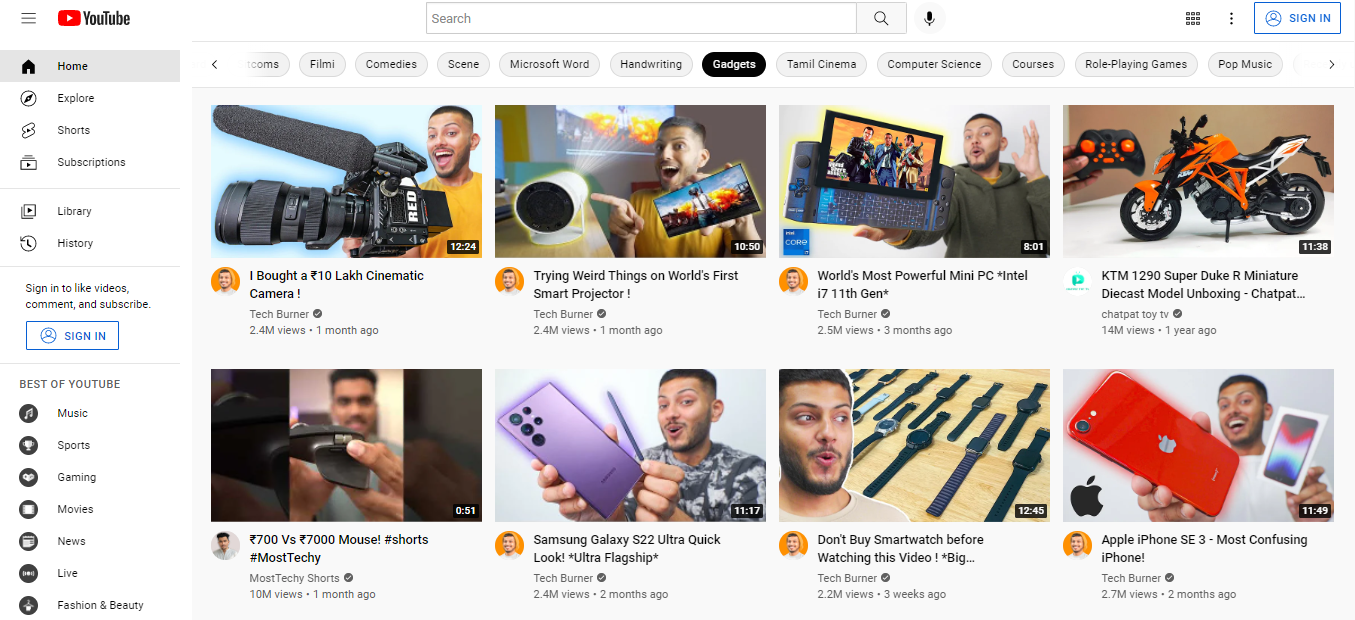Viewport: 1355px width, 620px height.
Task: Select the Comedies chip
Action: point(391,64)
